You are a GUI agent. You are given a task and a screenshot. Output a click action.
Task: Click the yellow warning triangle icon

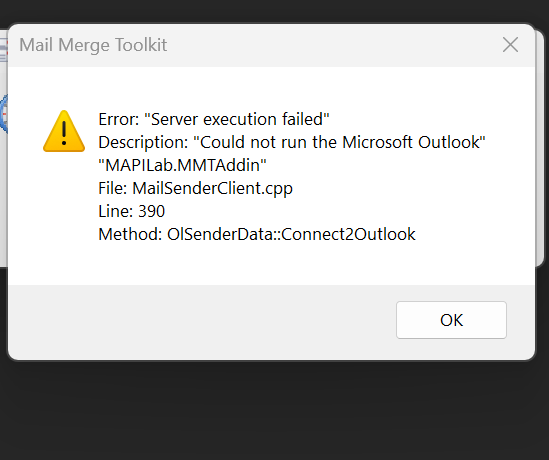point(64,131)
